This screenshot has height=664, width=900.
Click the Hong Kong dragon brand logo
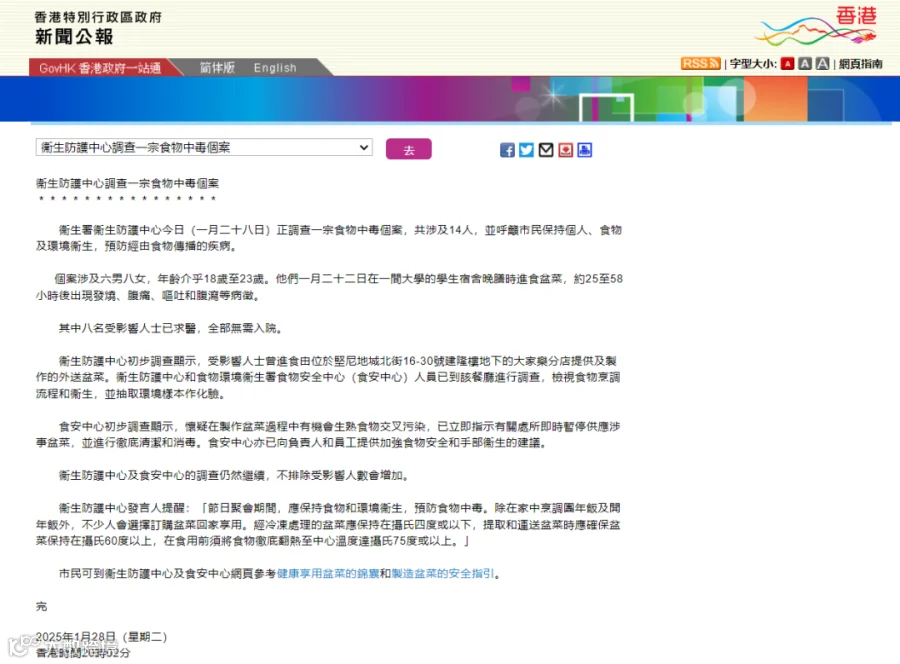(817, 26)
